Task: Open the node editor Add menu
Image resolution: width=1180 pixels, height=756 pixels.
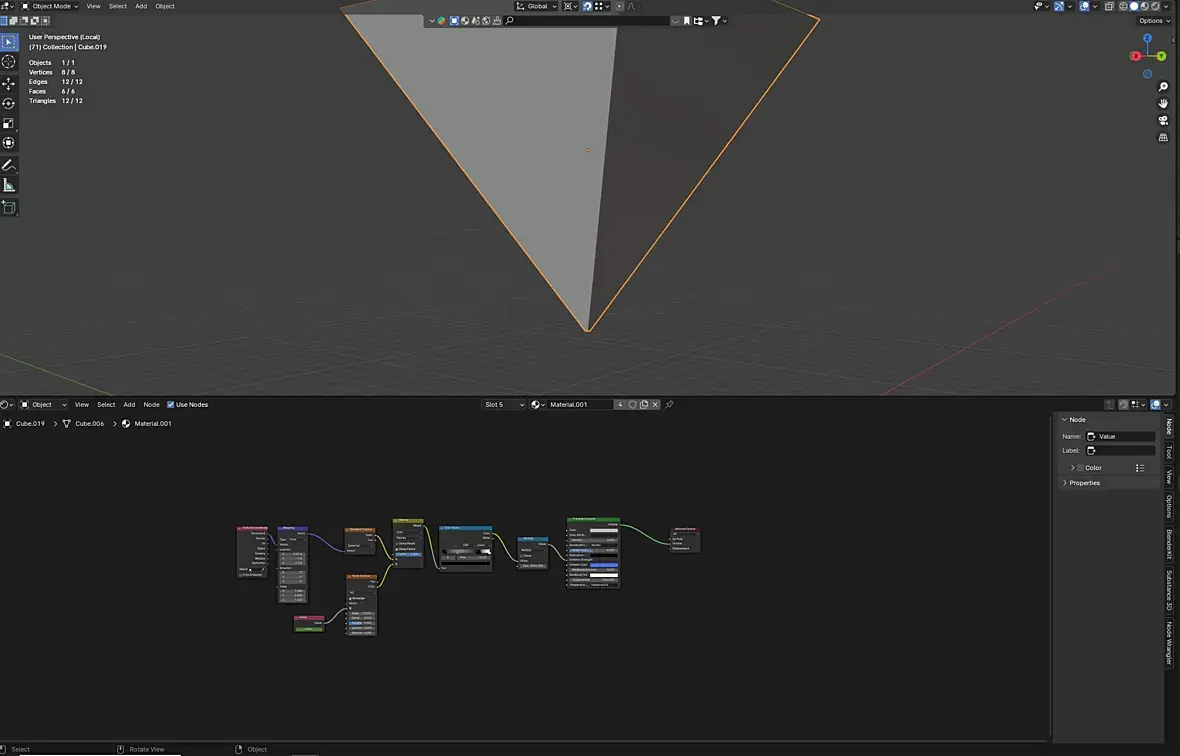Action: click(129, 405)
